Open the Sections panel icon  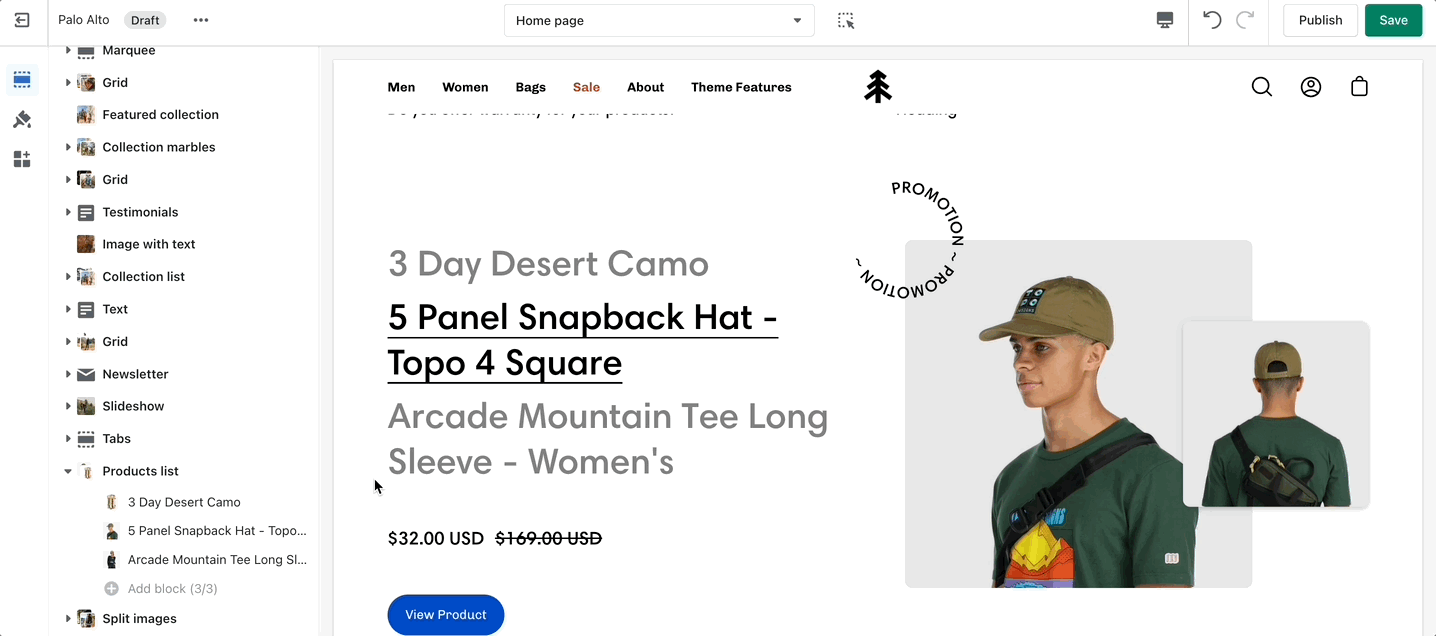(22, 80)
